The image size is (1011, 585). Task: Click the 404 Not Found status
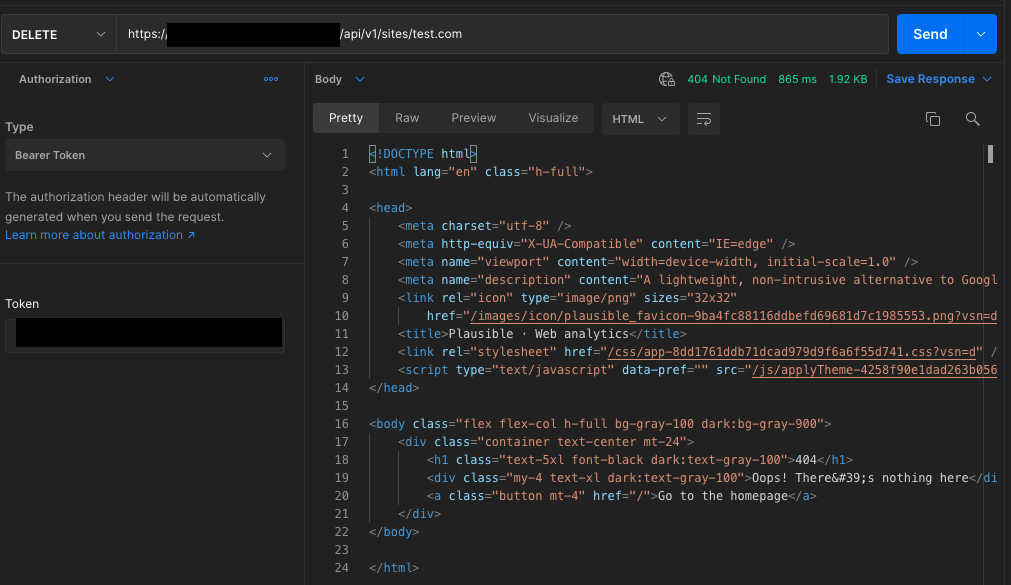(726, 79)
